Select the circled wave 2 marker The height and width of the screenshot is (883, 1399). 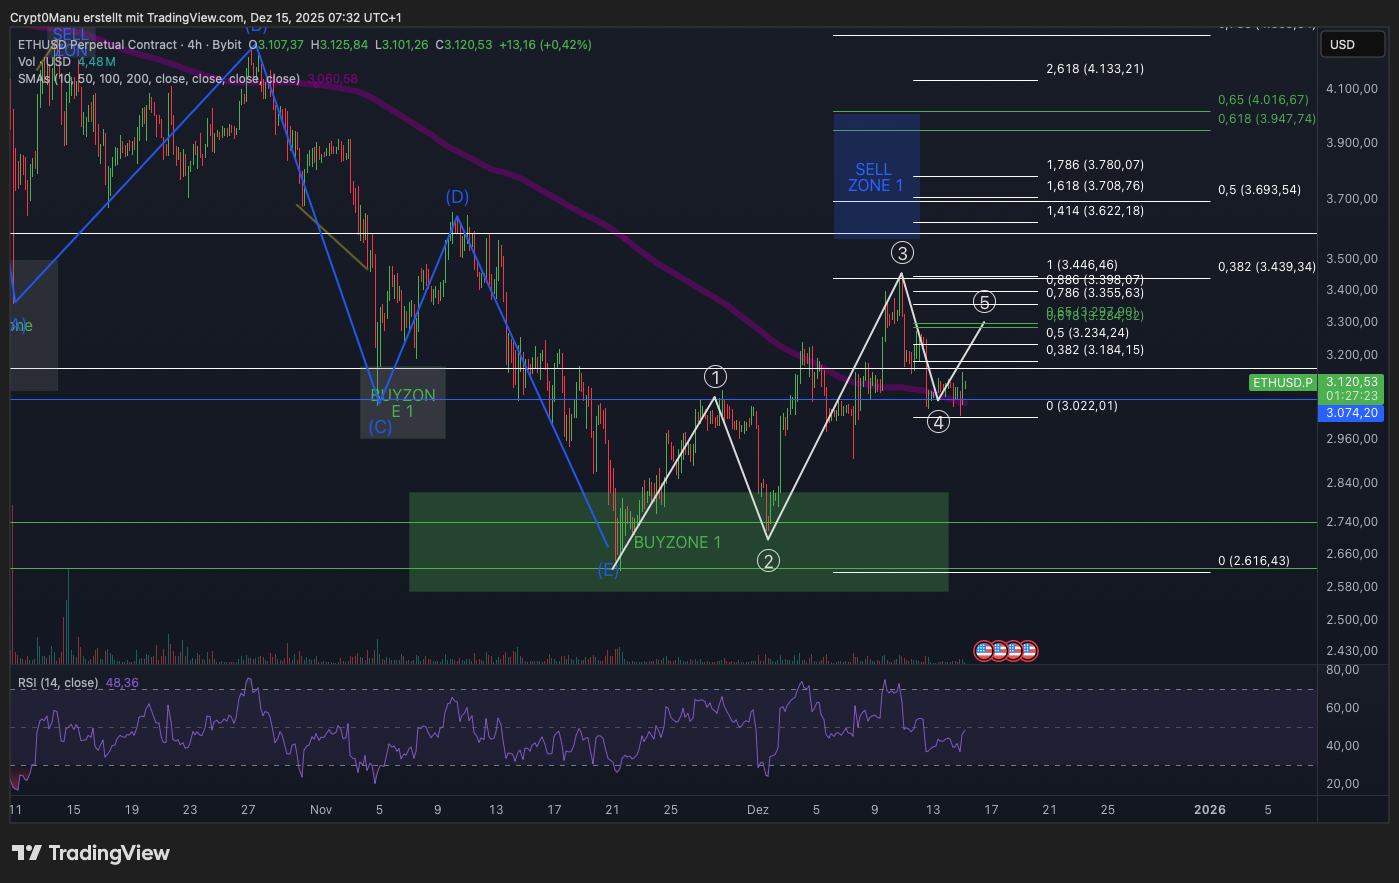(768, 561)
